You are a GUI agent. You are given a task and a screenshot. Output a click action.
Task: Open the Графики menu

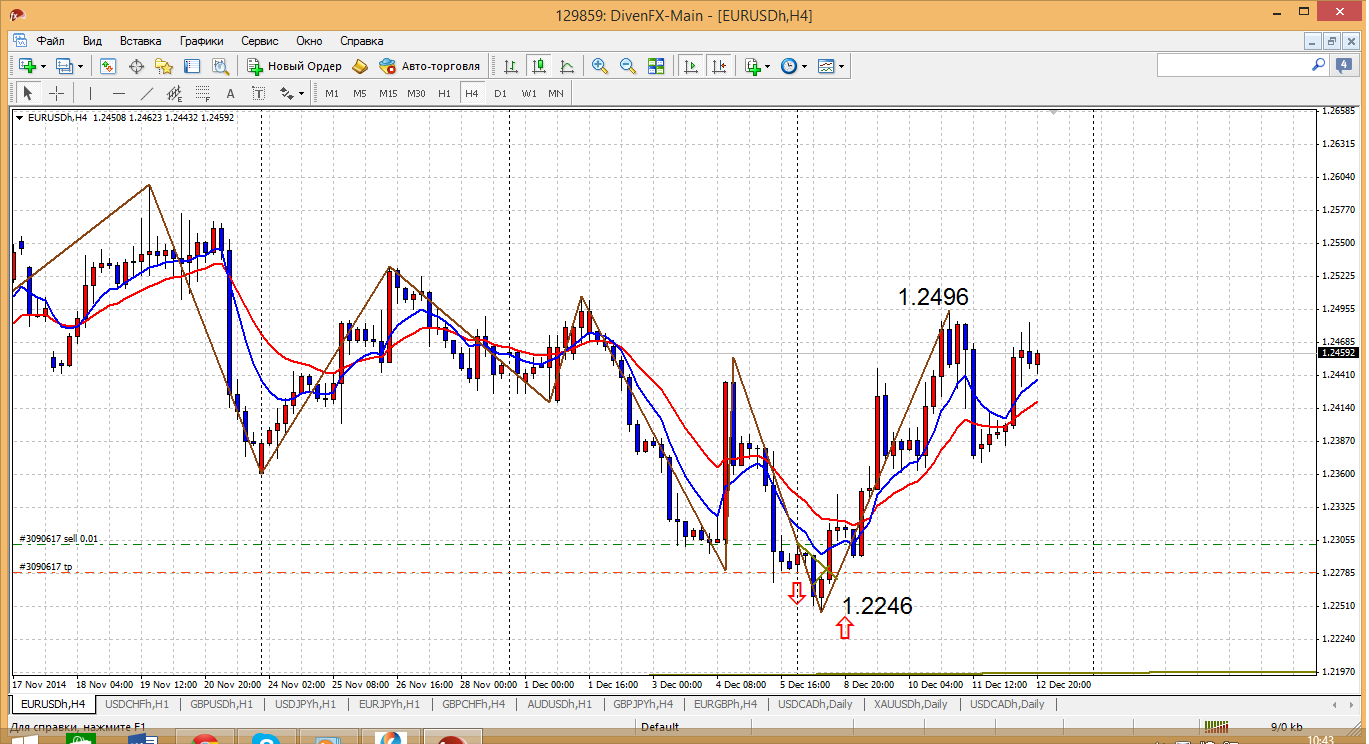click(201, 41)
